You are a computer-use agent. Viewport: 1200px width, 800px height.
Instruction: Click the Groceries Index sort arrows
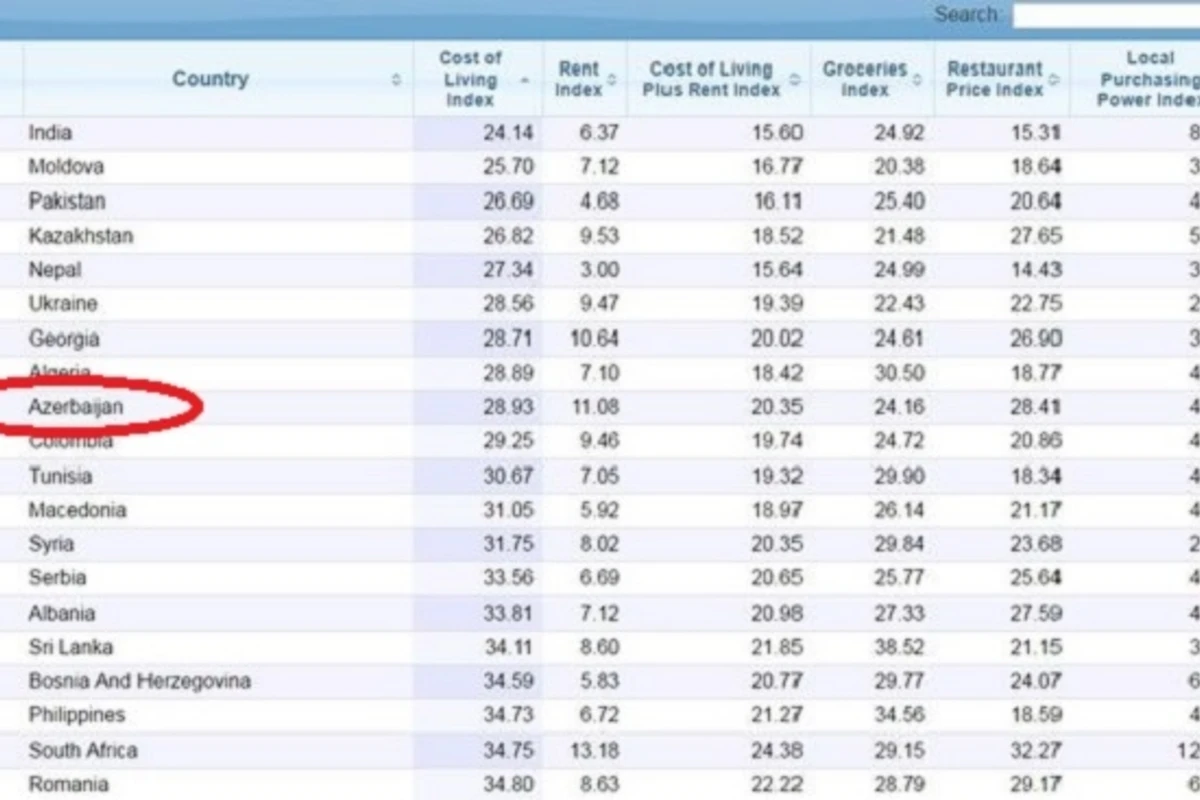(x=917, y=79)
